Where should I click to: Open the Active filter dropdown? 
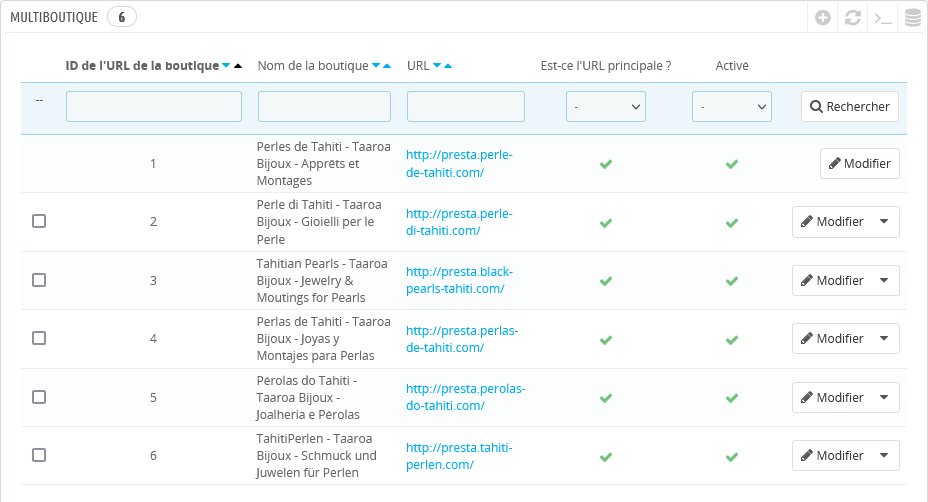[x=732, y=107]
